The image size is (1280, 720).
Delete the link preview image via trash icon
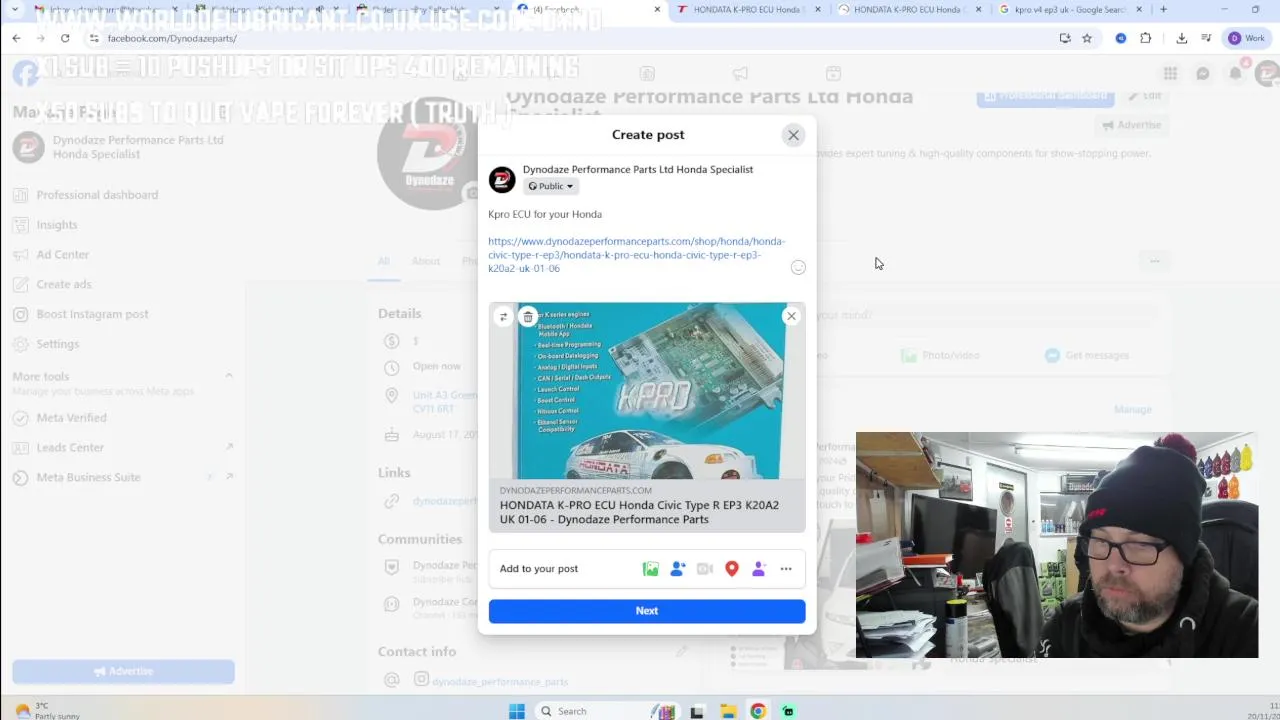528,317
